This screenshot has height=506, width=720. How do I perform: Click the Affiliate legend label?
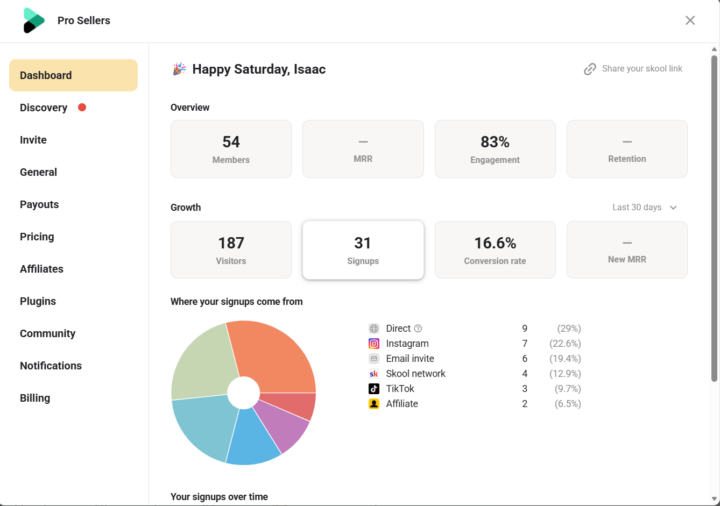point(402,404)
